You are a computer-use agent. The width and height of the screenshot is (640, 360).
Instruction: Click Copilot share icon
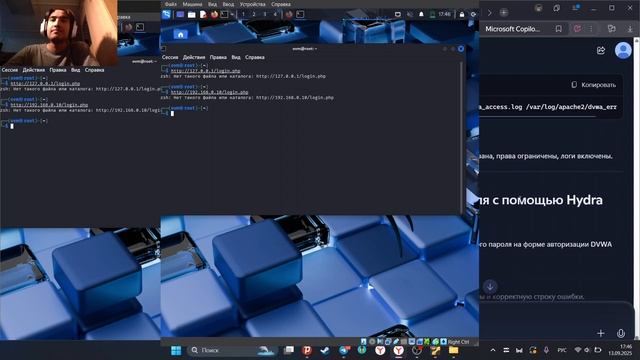click(x=601, y=51)
